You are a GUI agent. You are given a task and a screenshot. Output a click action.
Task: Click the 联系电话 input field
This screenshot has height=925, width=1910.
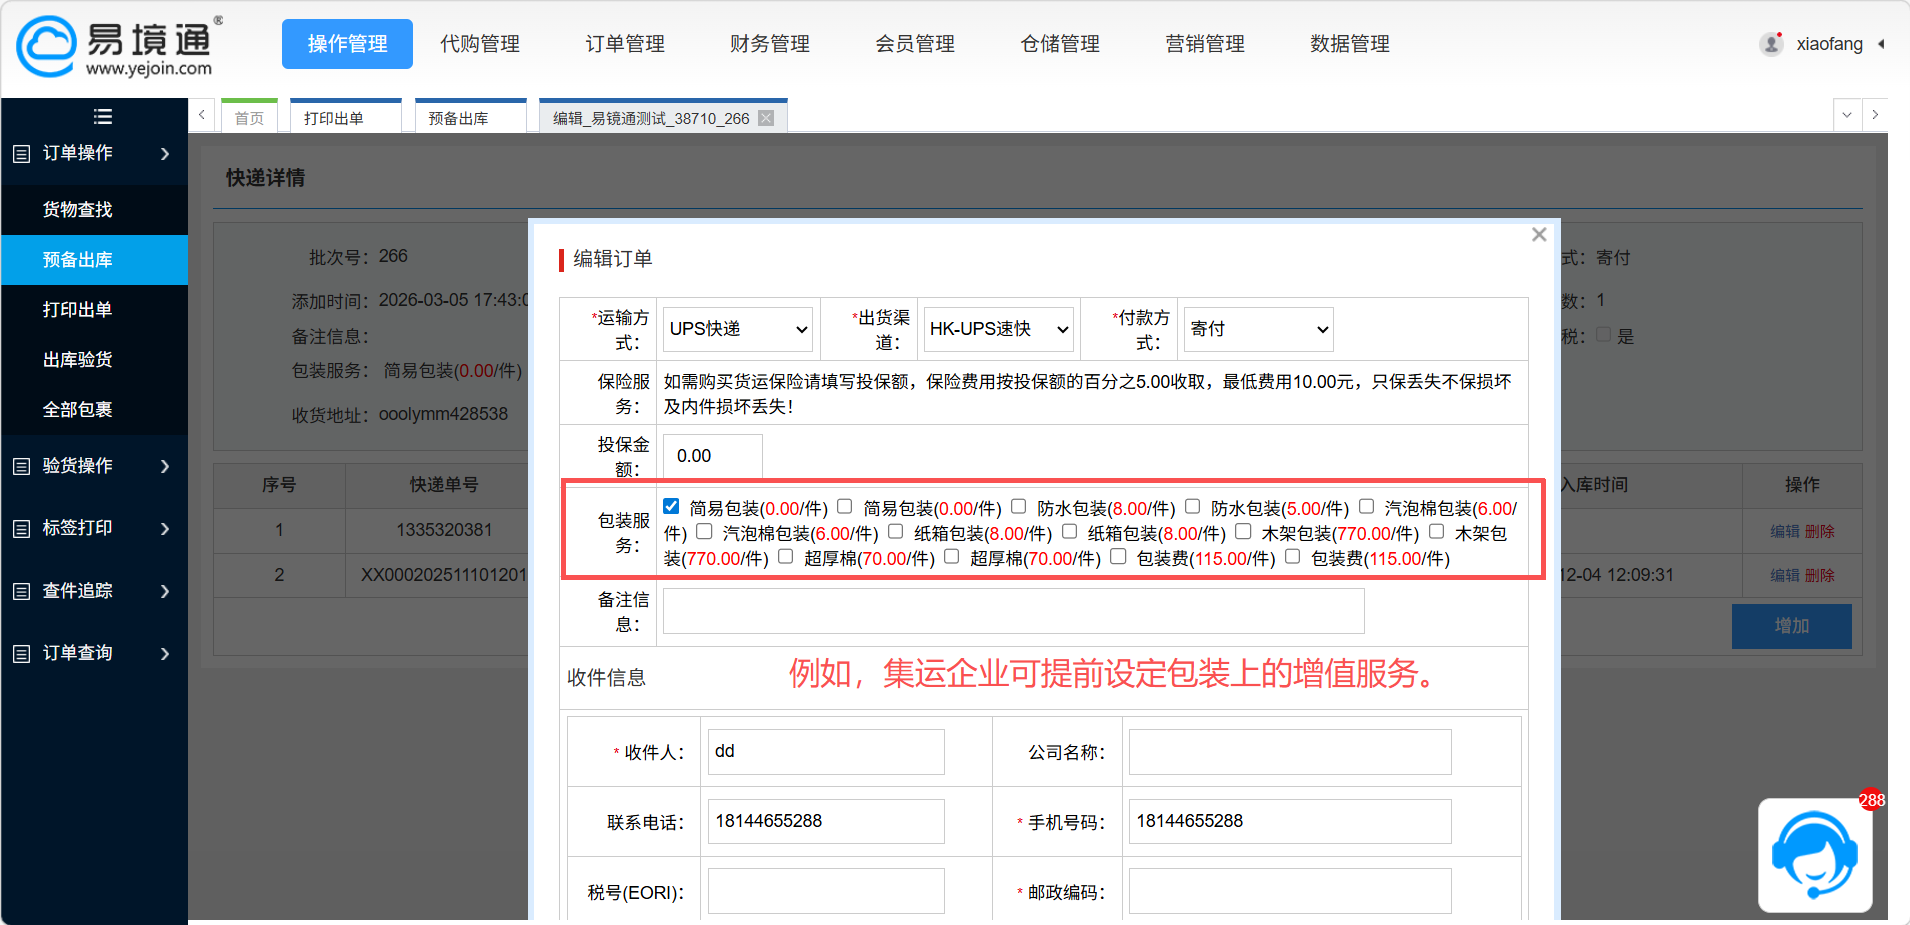[x=826, y=821]
